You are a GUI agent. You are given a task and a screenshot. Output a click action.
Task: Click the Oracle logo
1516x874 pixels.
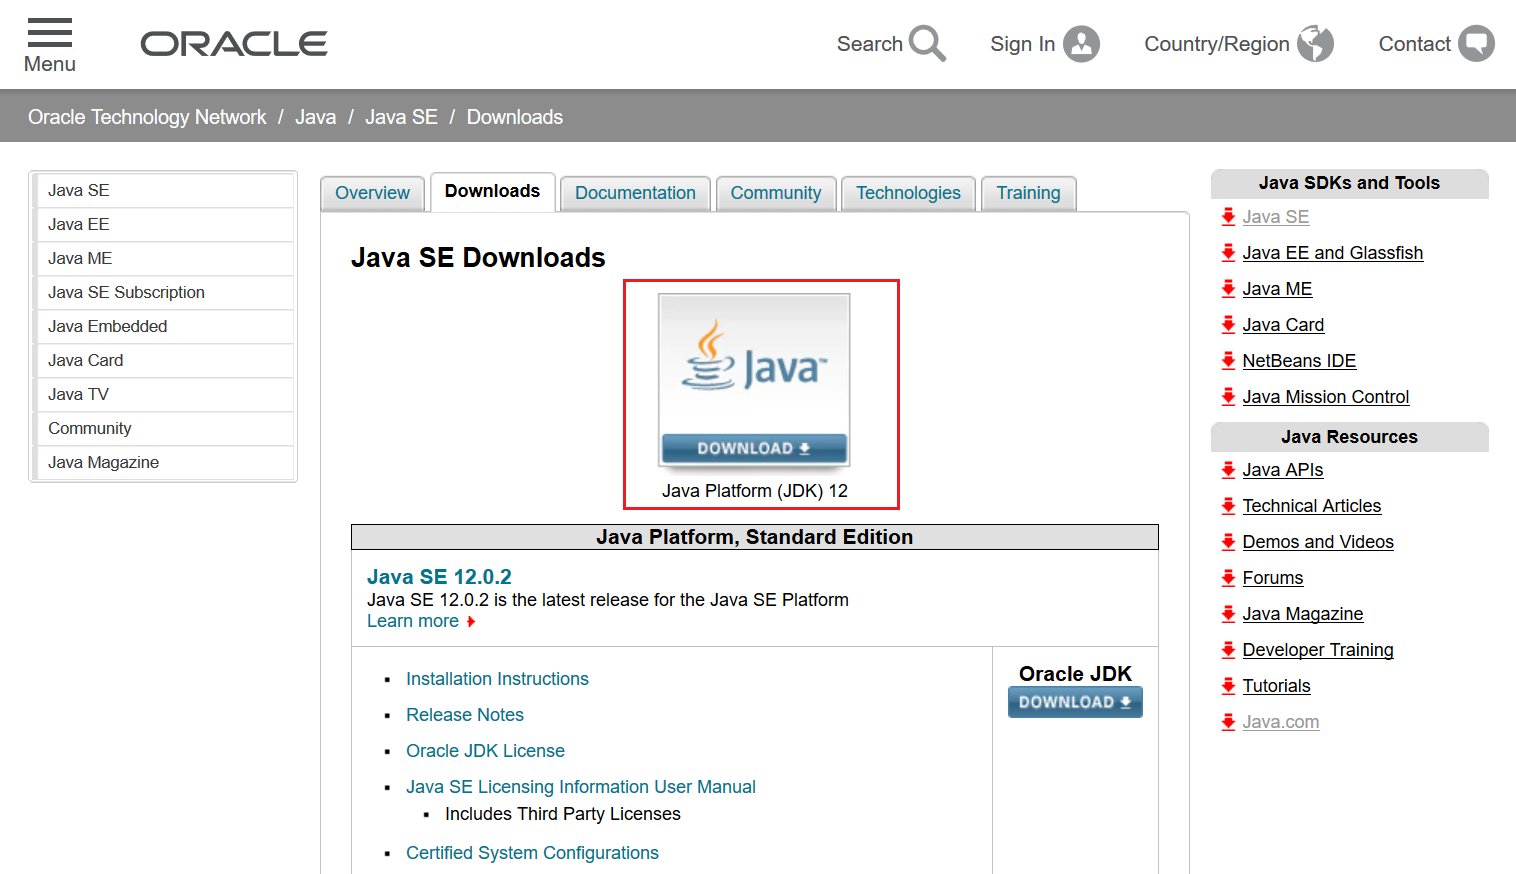(x=234, y=44)
